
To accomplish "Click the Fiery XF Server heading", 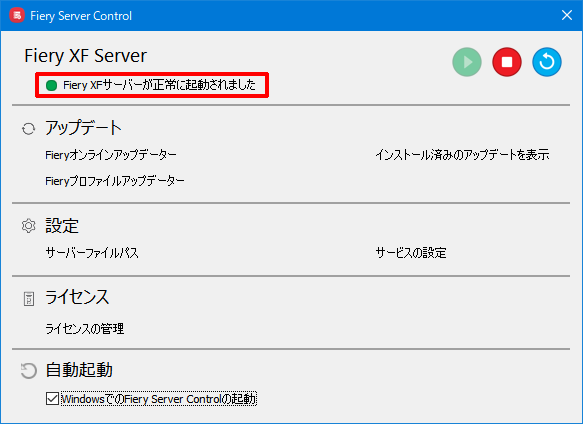I will click(x=86, y=56).
